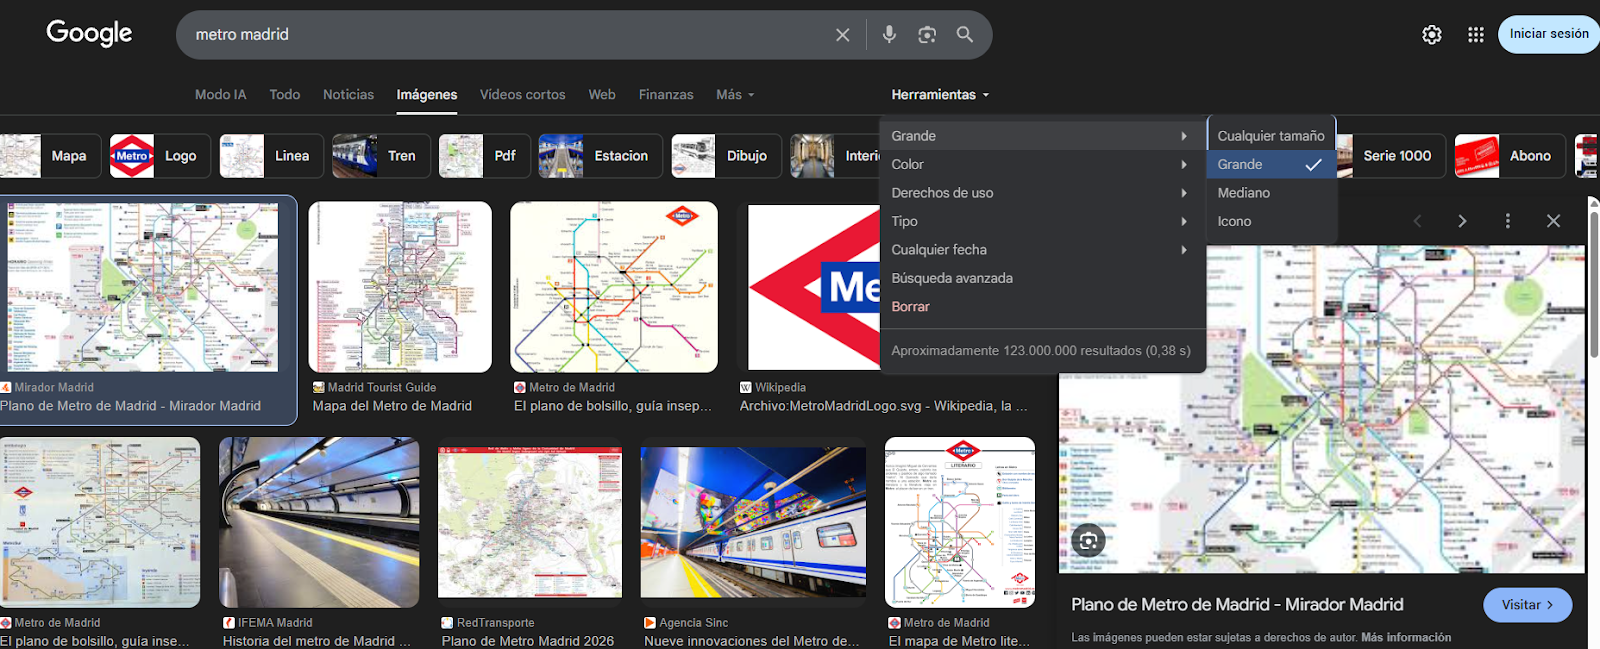Search inside the image with the lens button
This screenshot has height=649, width=1600.
click(1088, 541)
